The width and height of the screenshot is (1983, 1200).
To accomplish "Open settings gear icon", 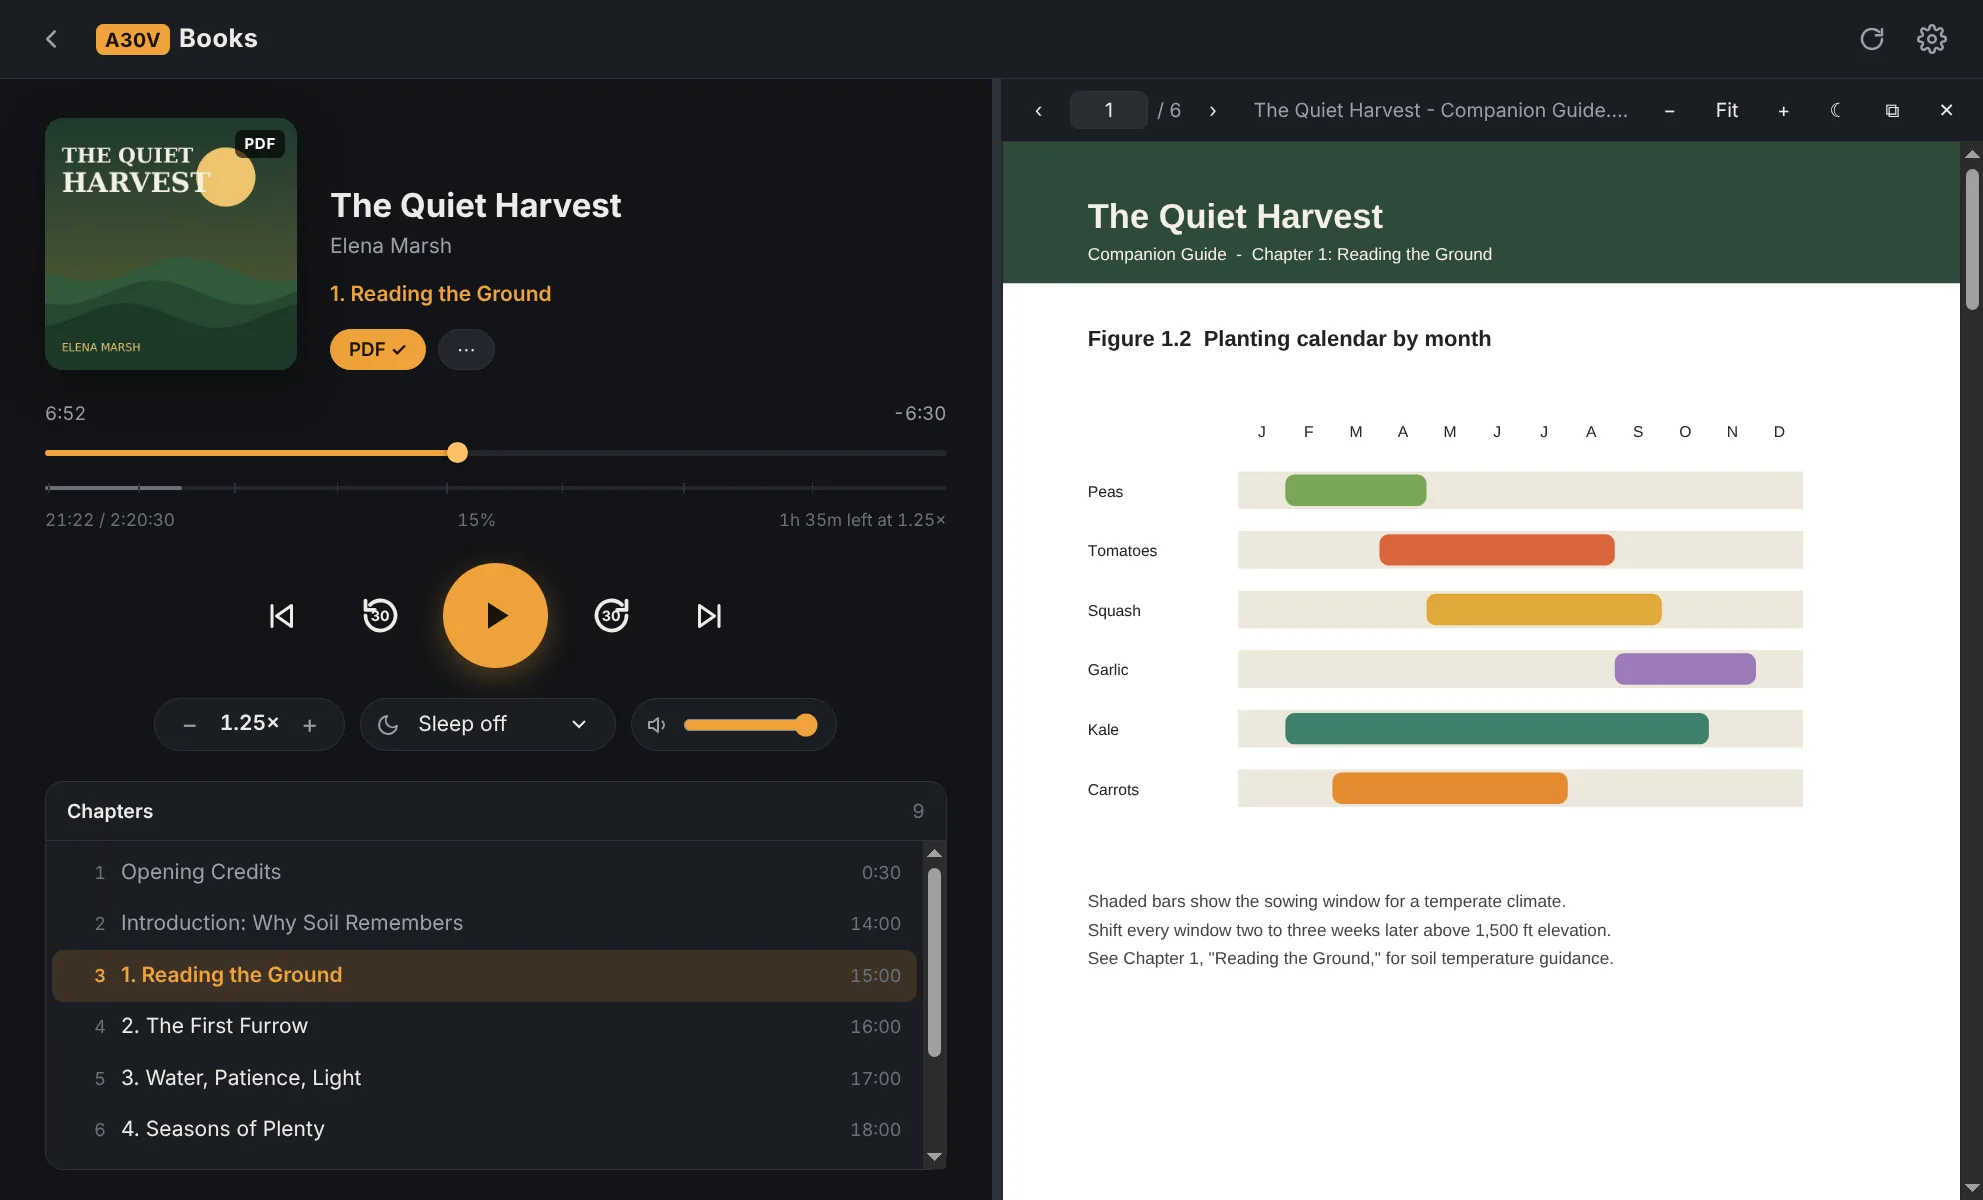I will click(1931, 39).
